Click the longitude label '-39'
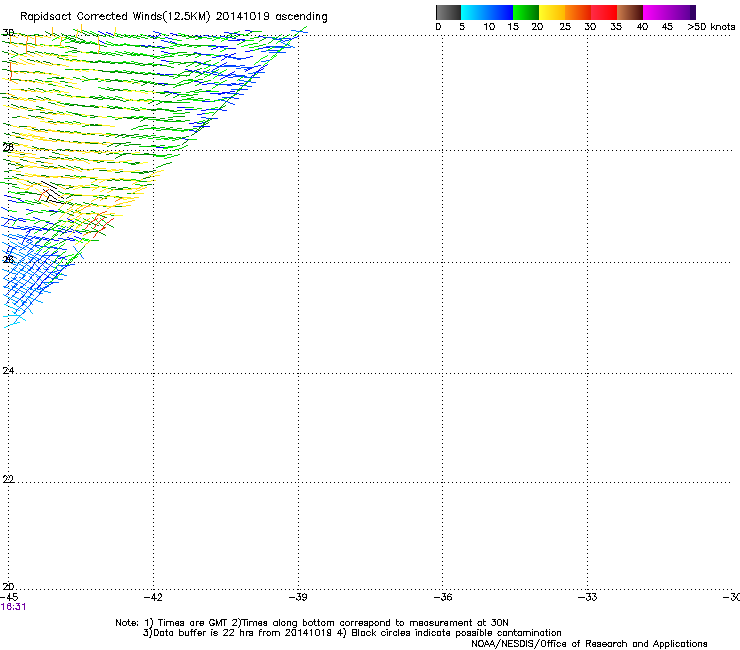Screen dimensions: 740x650 click(x=298, y=597)
